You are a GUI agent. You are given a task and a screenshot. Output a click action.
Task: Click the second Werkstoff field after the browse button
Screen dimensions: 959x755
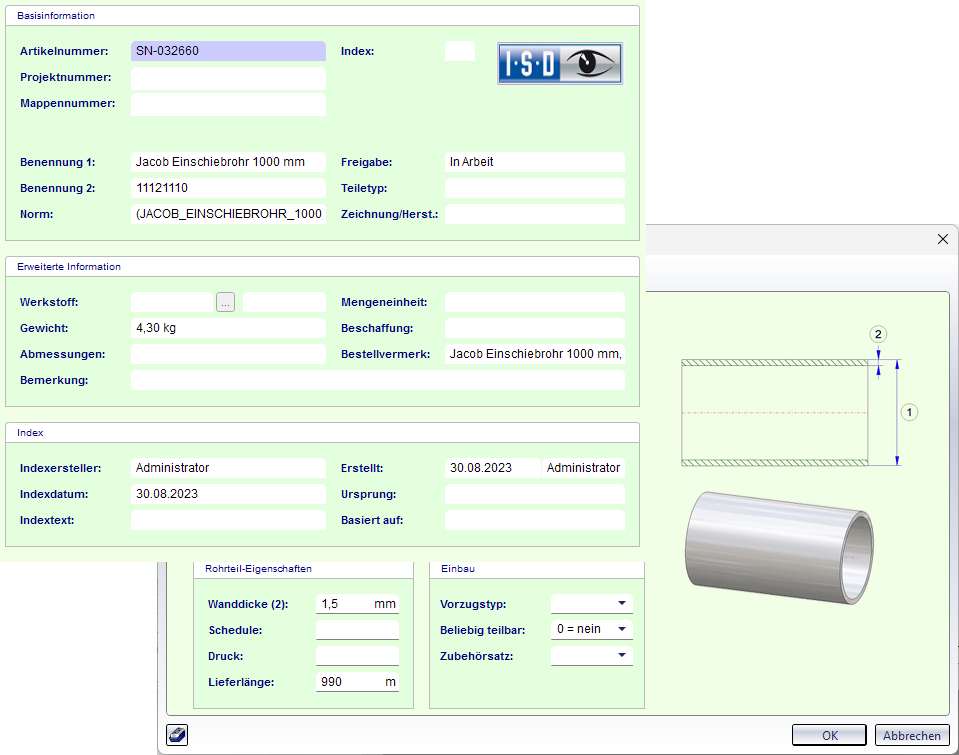(x=284, y=302)
